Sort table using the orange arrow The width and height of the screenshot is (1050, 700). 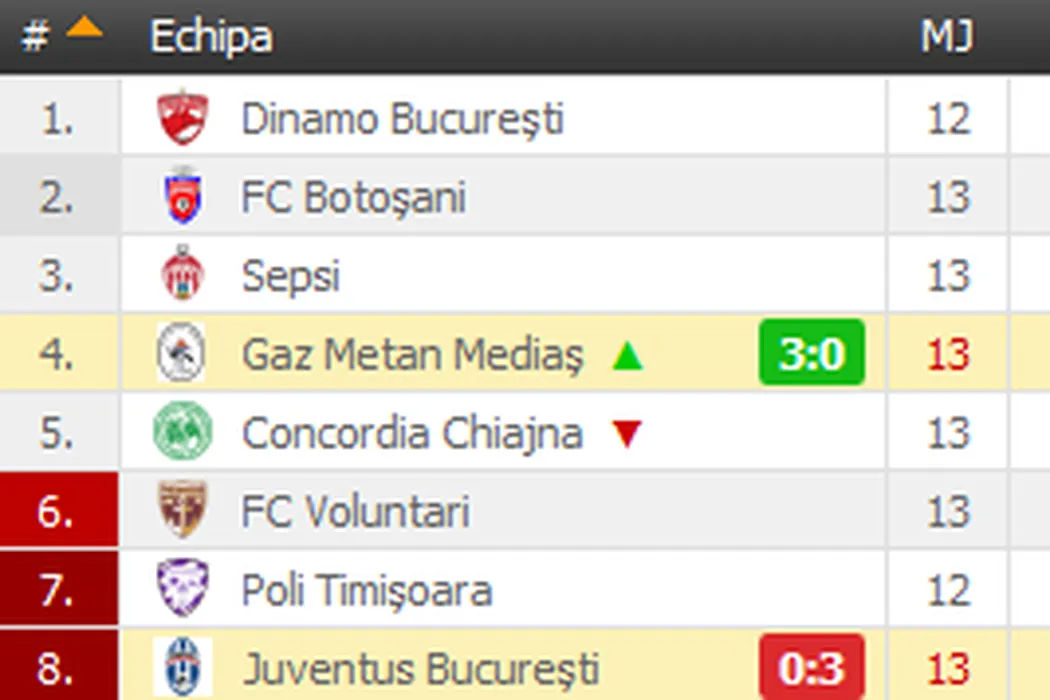[x=84, y=30]
